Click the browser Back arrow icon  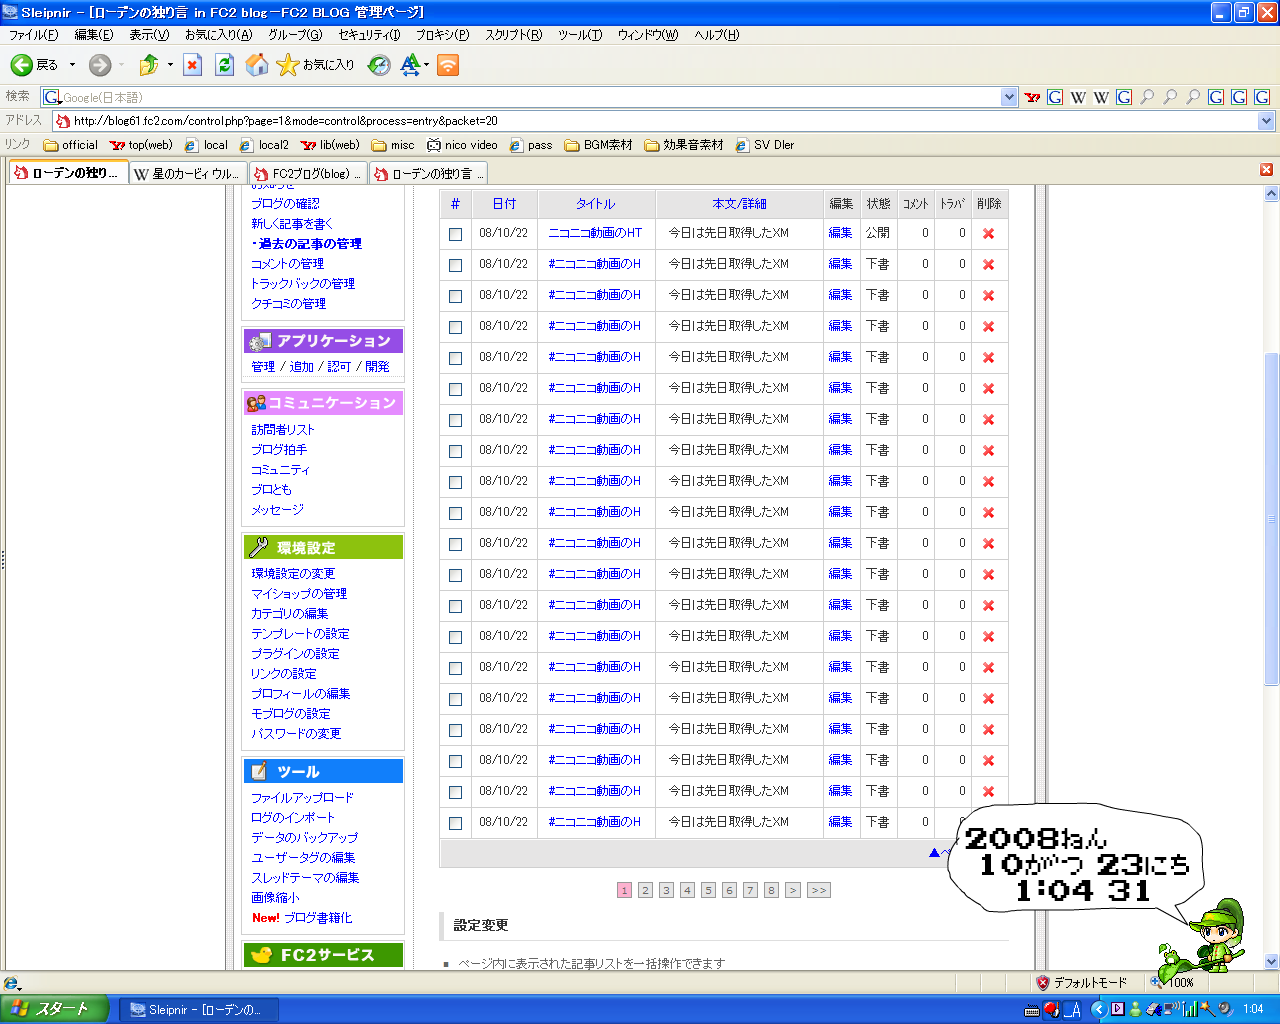(x=22, y=65)
